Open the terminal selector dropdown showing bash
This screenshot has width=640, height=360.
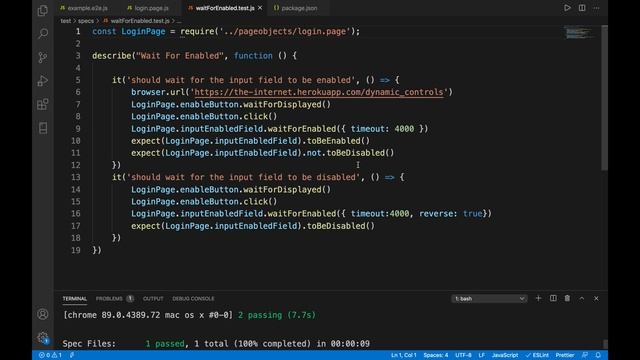(x=489, y=299)
